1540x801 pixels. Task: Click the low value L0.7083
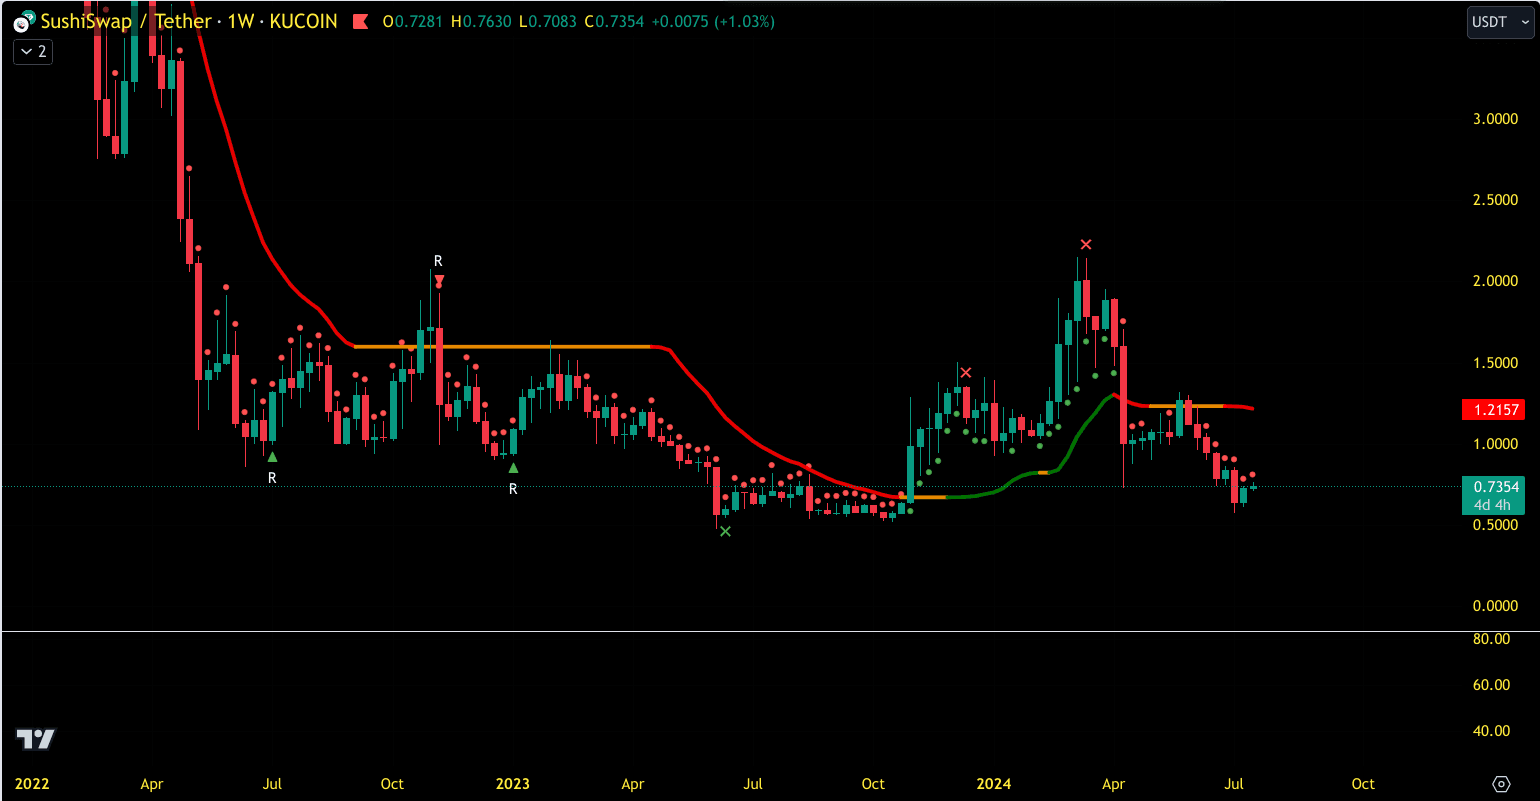548,21
